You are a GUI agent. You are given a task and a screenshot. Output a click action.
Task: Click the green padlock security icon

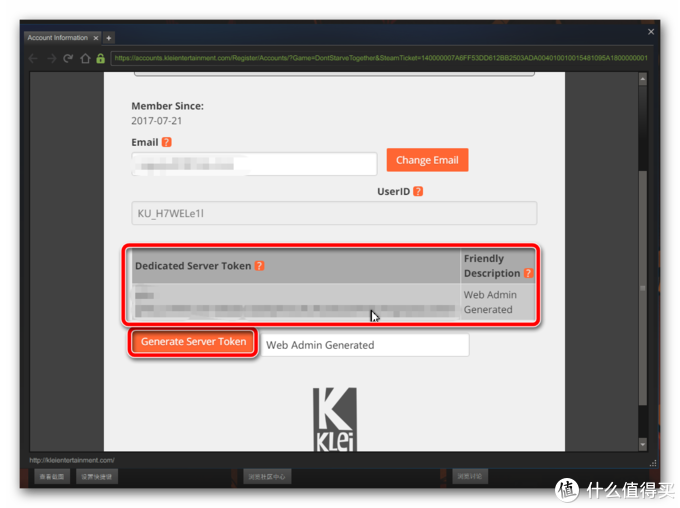click(x=101, y=58)
